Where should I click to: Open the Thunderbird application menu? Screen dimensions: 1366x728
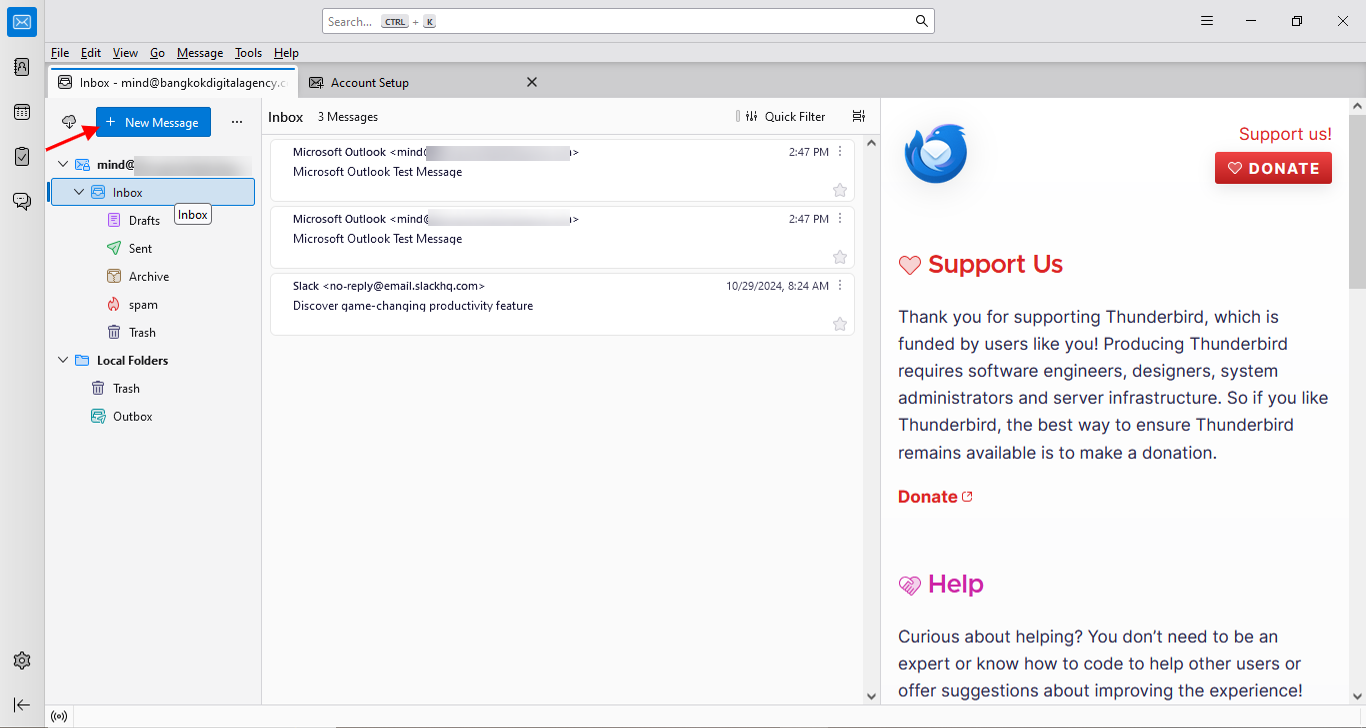pyautogui.click(x=1207, y=21)
